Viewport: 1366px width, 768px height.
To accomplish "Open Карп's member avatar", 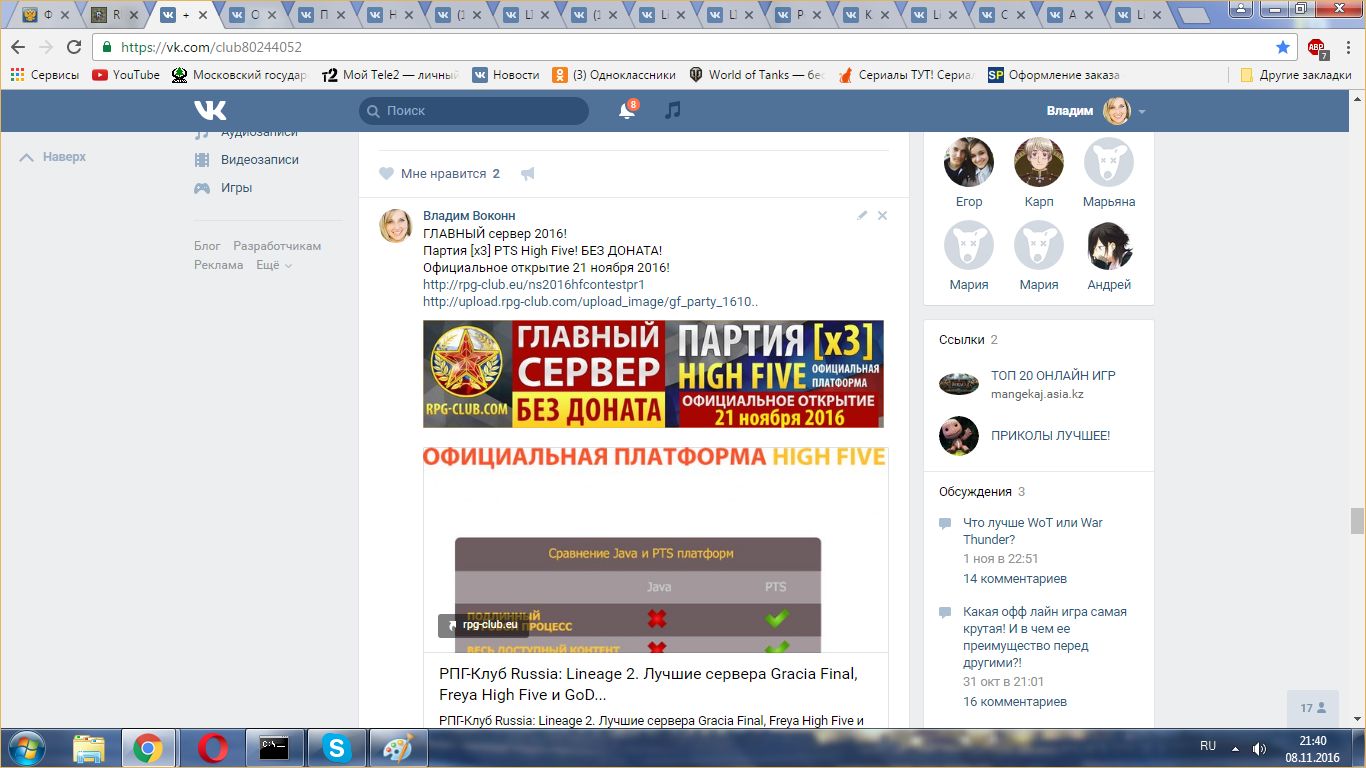I will point(1039,162).
